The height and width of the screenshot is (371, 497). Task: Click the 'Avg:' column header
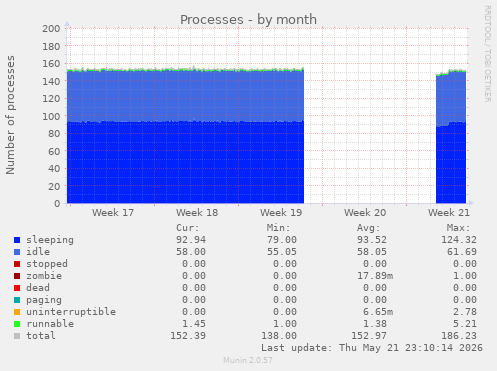click(x=369, y=228)
